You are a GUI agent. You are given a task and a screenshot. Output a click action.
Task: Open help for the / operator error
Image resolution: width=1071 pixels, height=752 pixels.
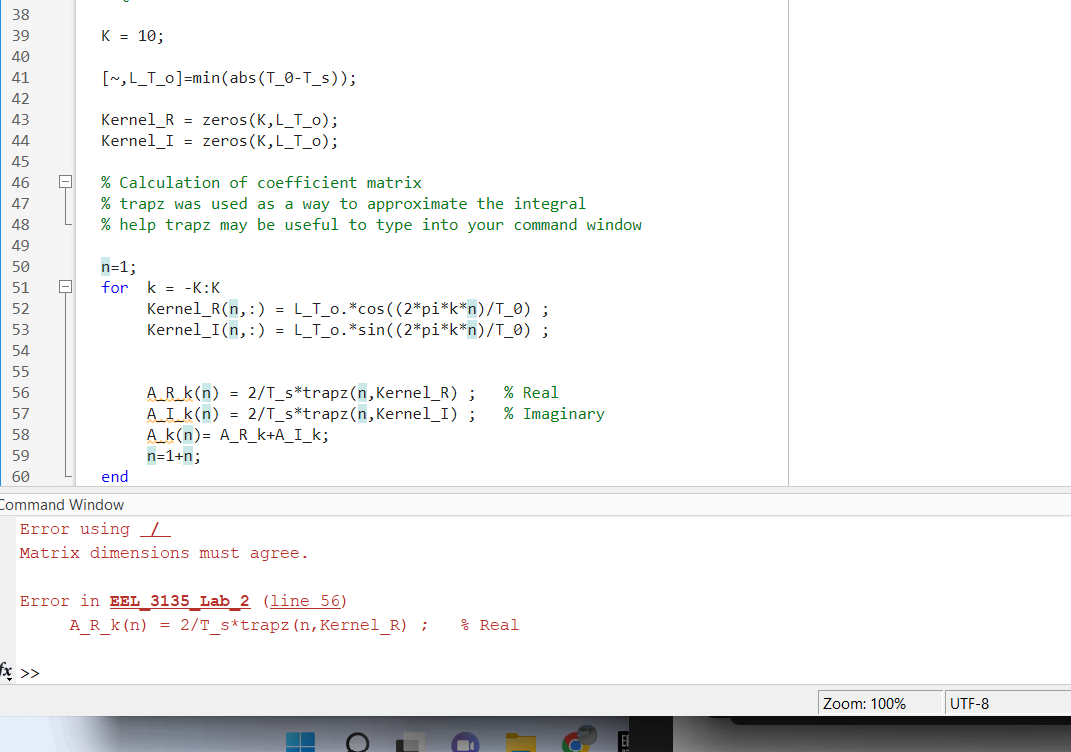[x=155, y=528]
